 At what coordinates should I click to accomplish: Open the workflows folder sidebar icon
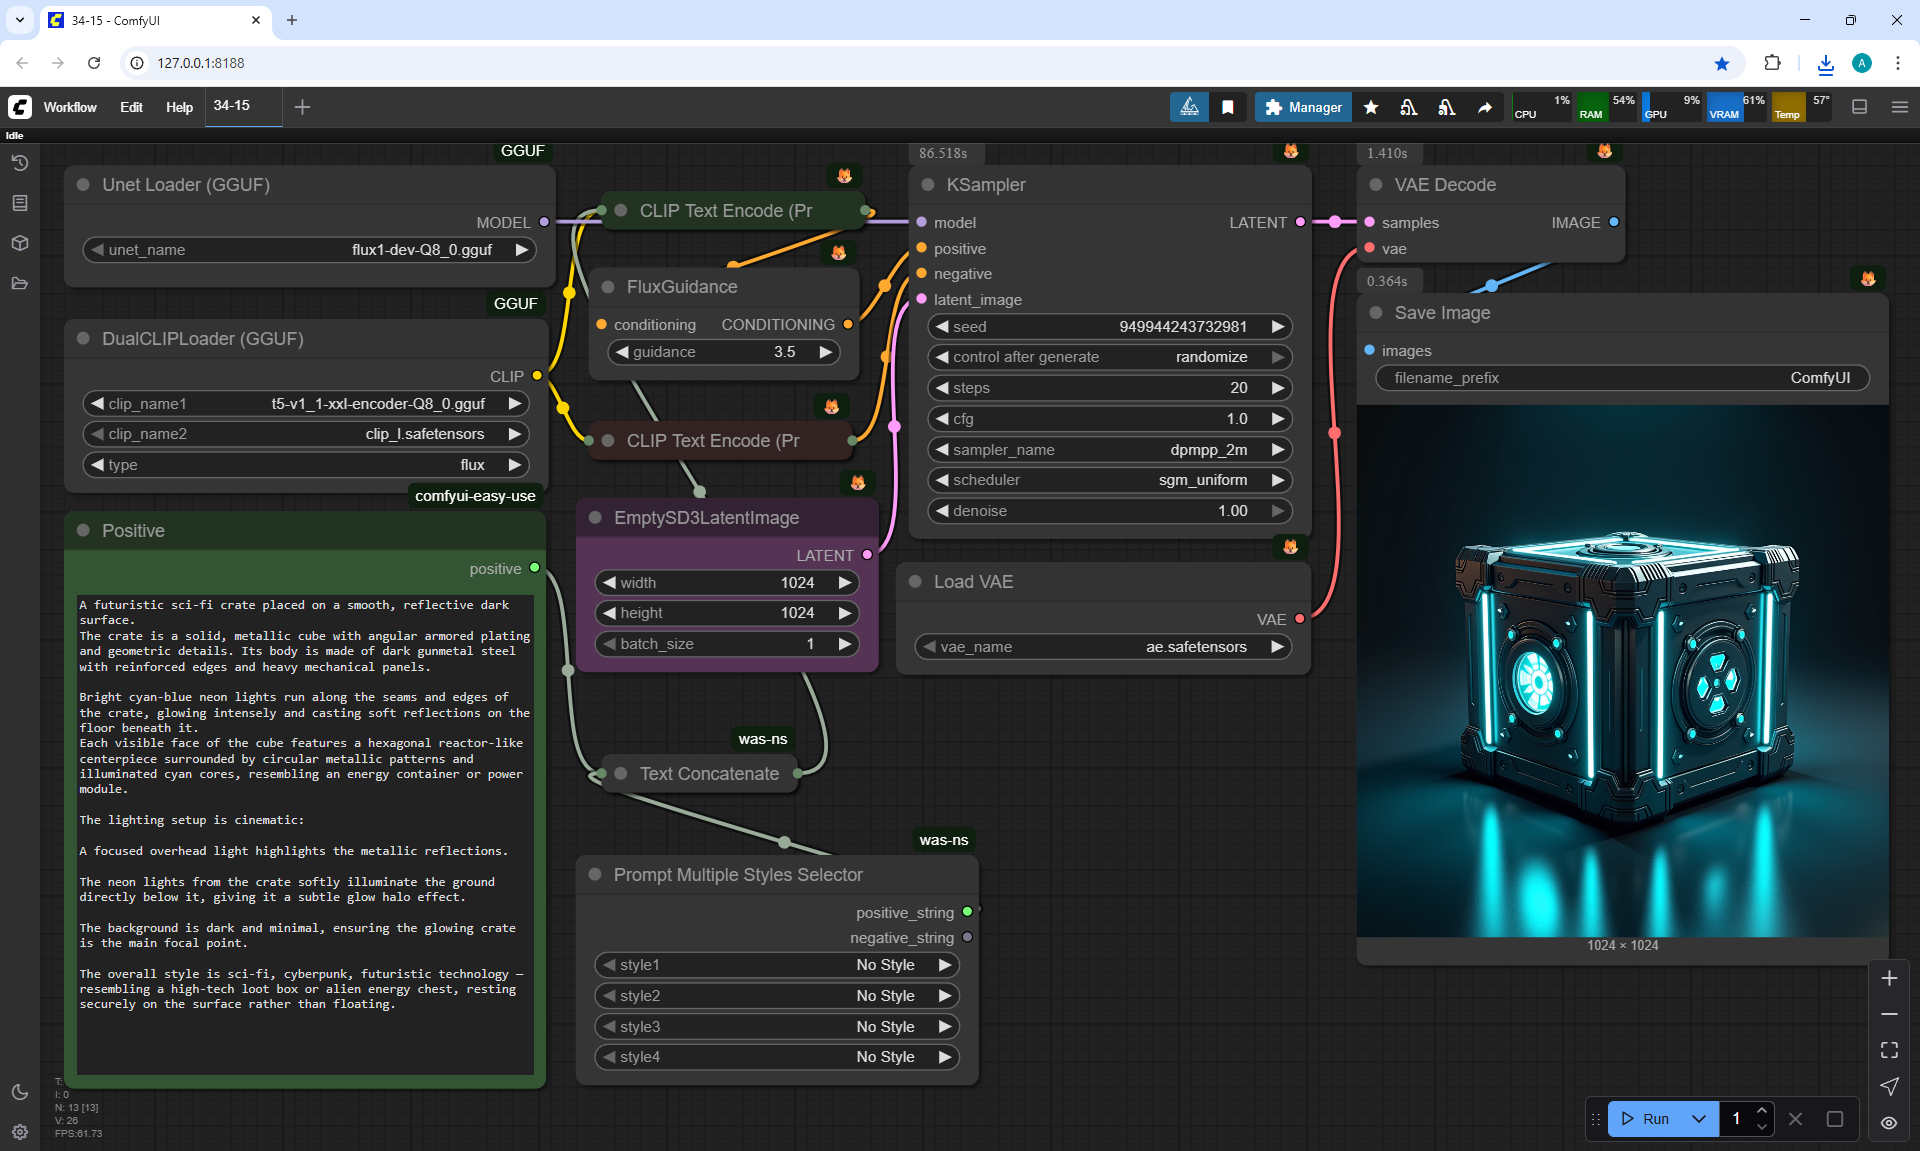tap(20, 283)
